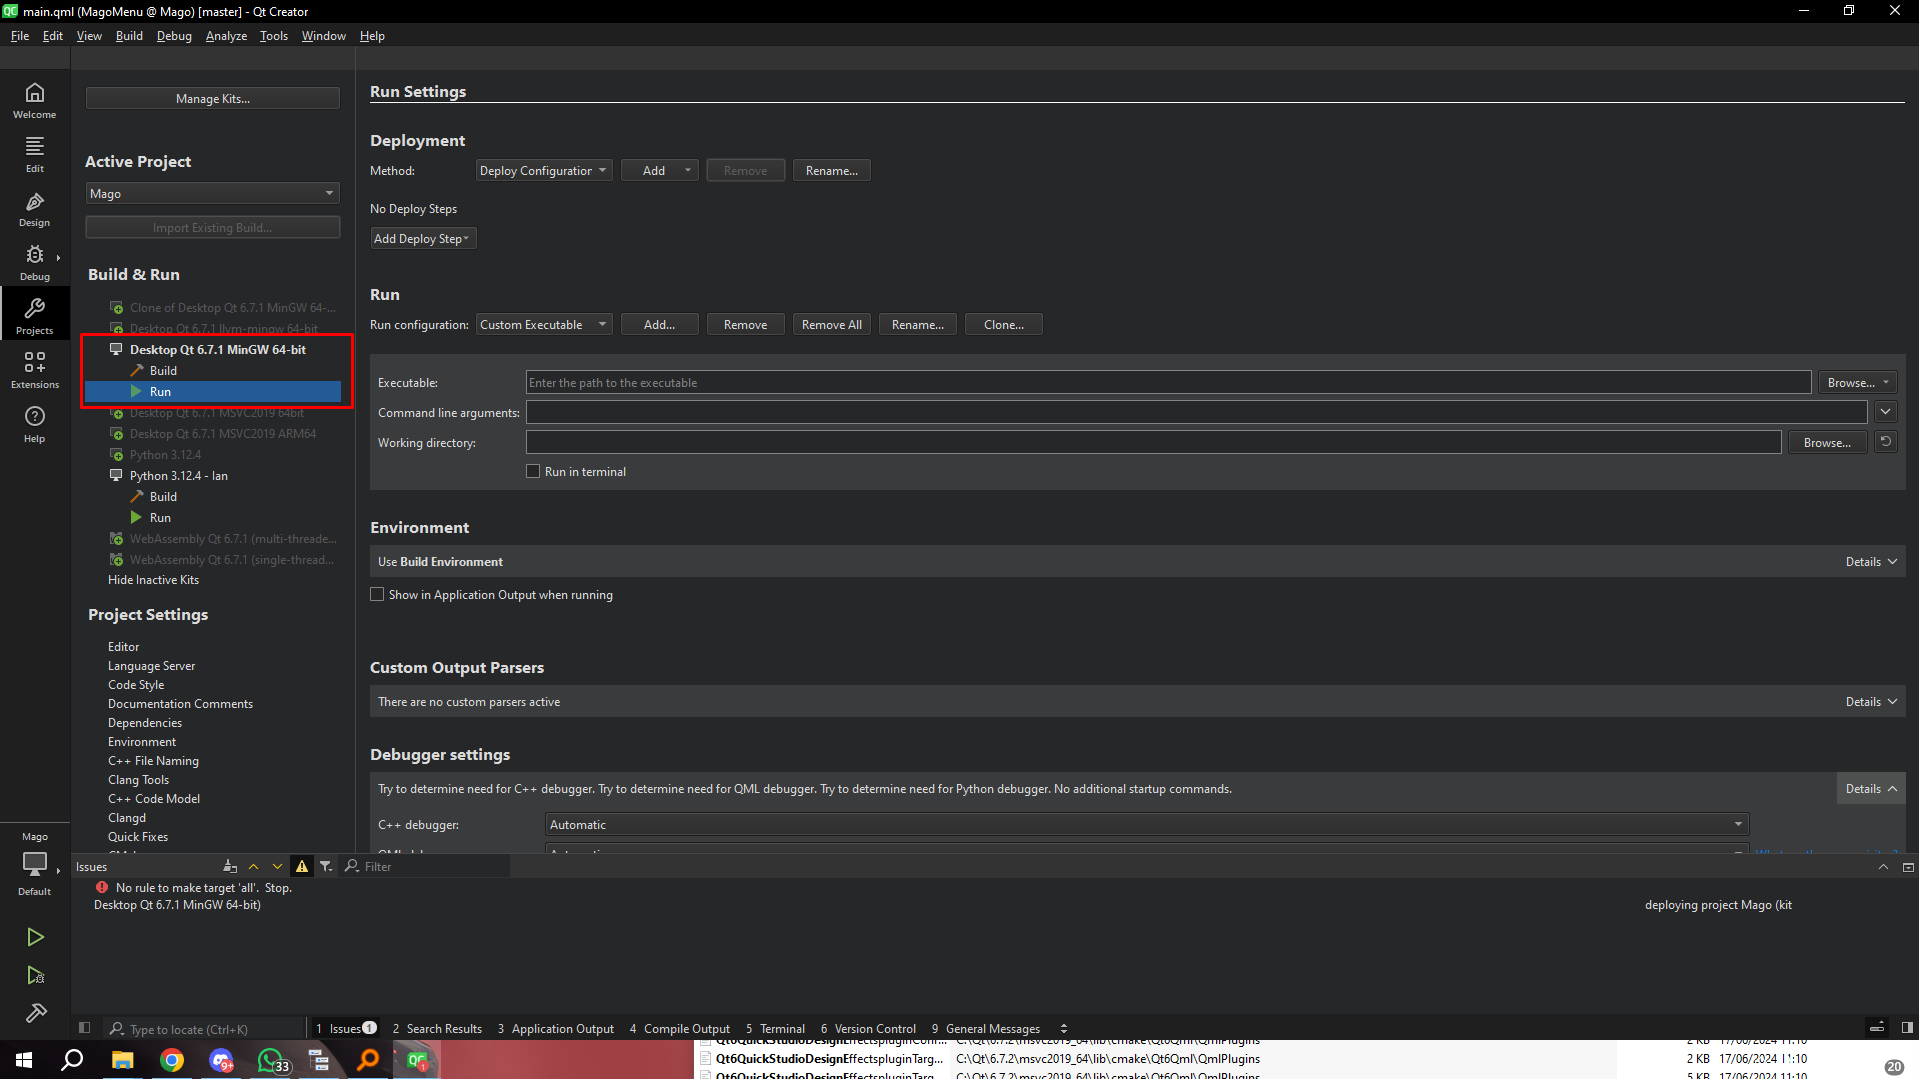Open Deploy Configuration method dropdown
Screen dimensions: 1919x1079
click(544, 170)
